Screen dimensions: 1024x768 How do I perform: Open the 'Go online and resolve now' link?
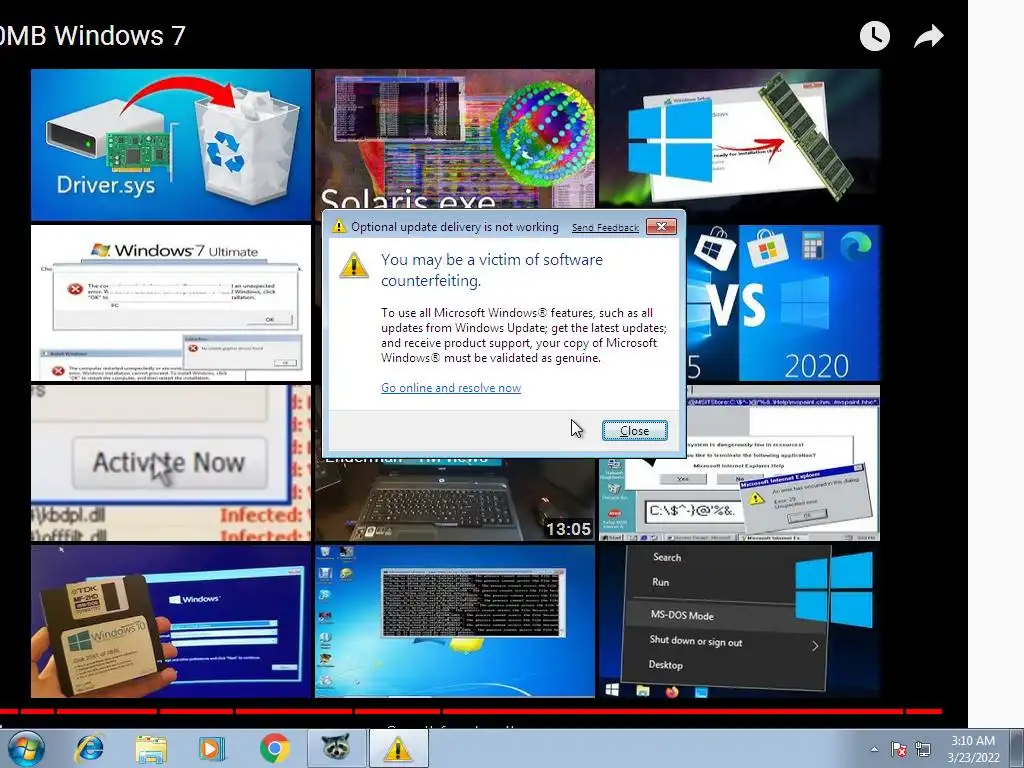click(451, 388)
